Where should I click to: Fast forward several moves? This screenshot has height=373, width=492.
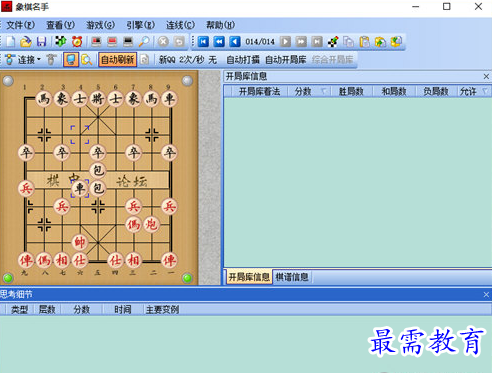(301, 42)
